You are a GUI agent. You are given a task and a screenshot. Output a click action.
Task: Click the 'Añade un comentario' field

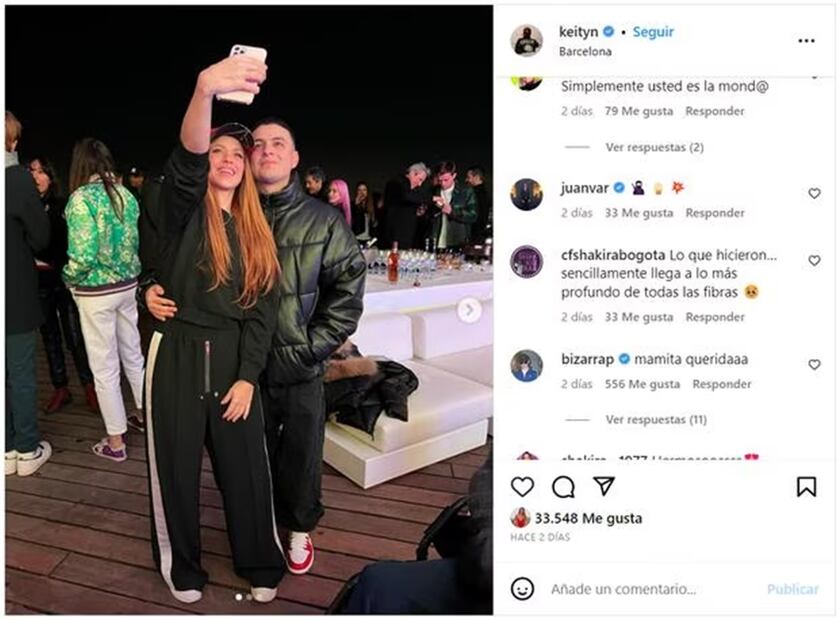pos(640,589)
